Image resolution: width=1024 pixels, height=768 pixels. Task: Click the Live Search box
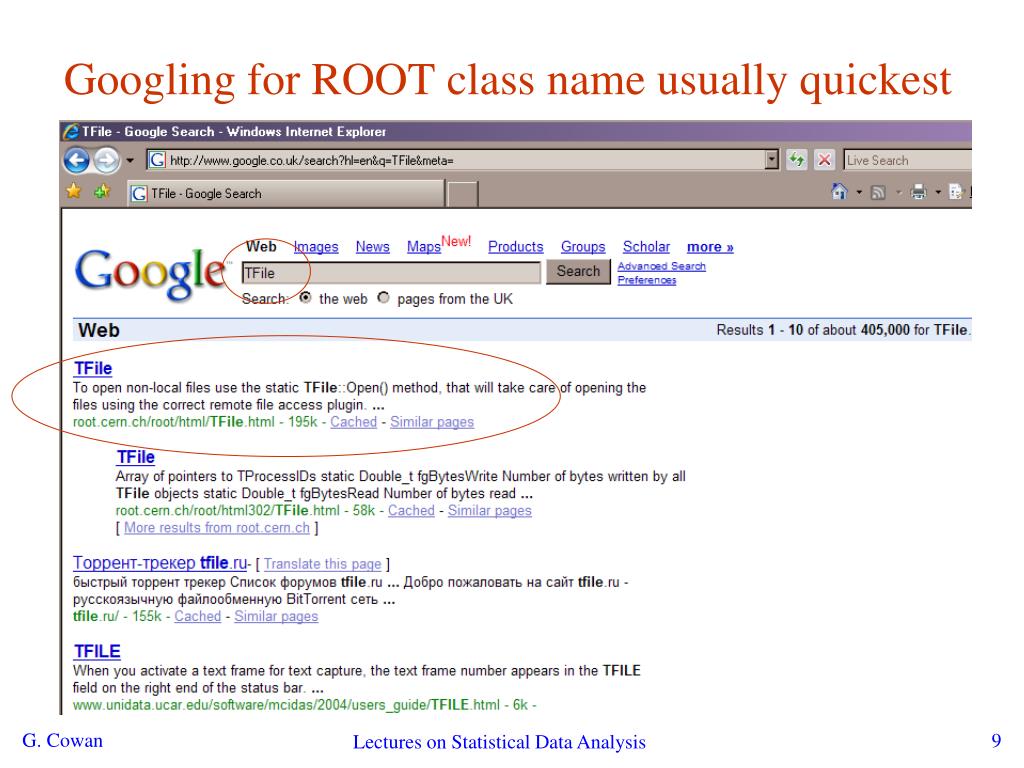[x=908, y=160]
